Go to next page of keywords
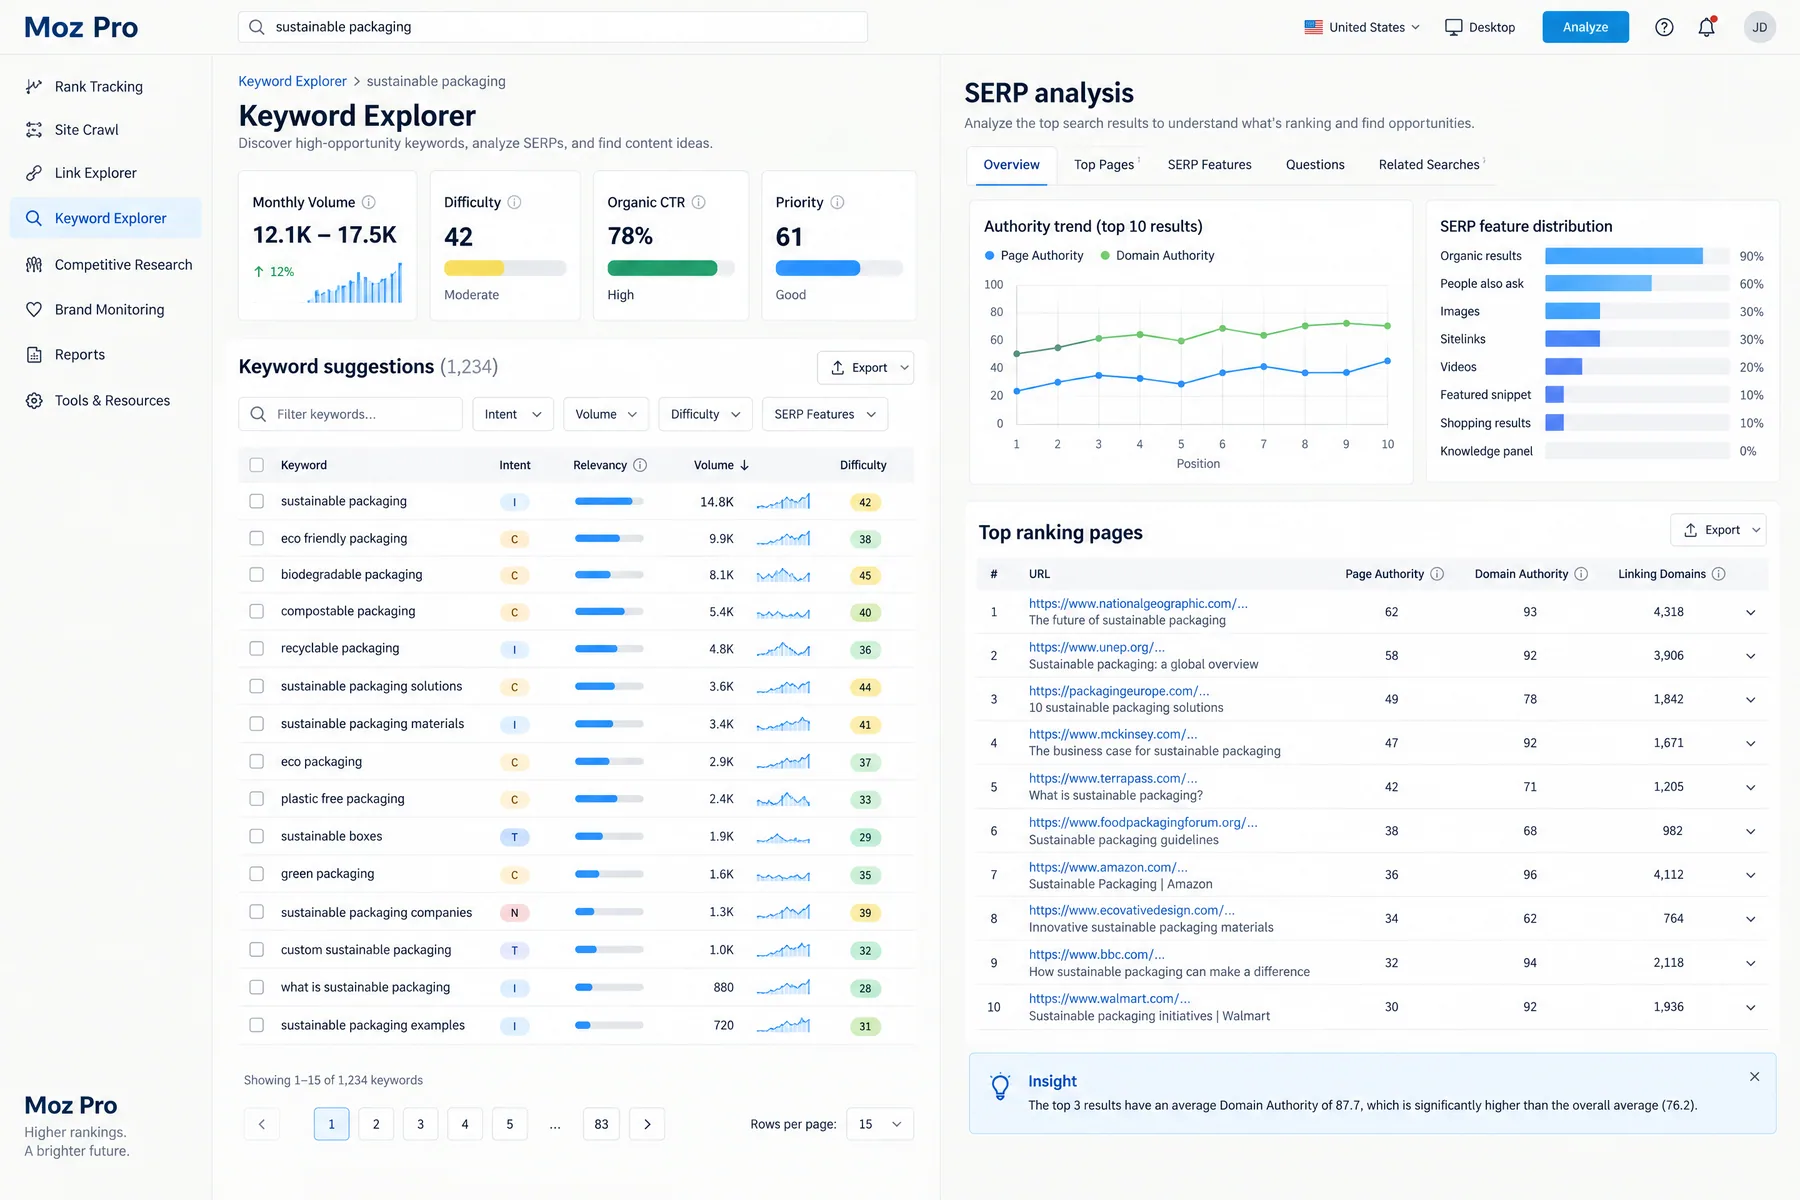 coord(647,1124)
